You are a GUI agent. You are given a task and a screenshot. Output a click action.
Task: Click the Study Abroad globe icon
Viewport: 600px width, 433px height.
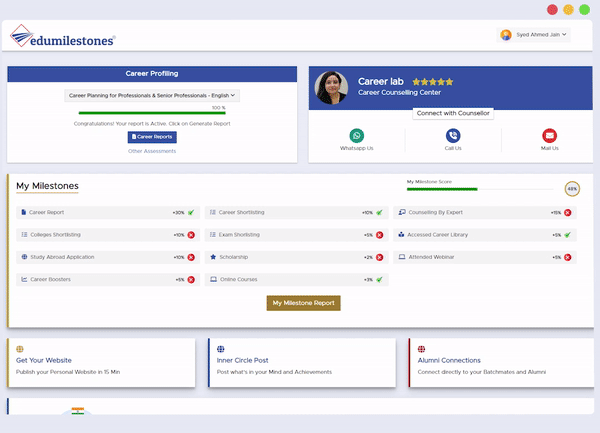click(x=24, y=257)
